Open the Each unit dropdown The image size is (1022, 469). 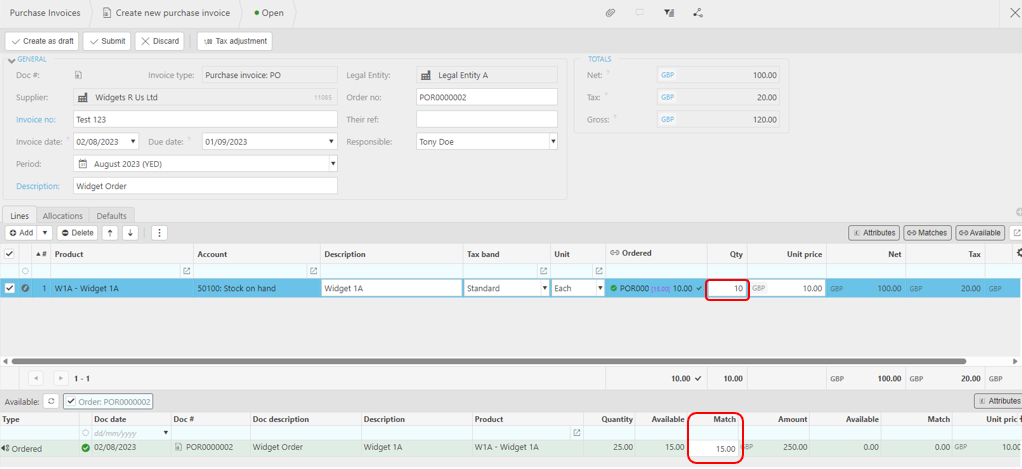tap(600, 288)
